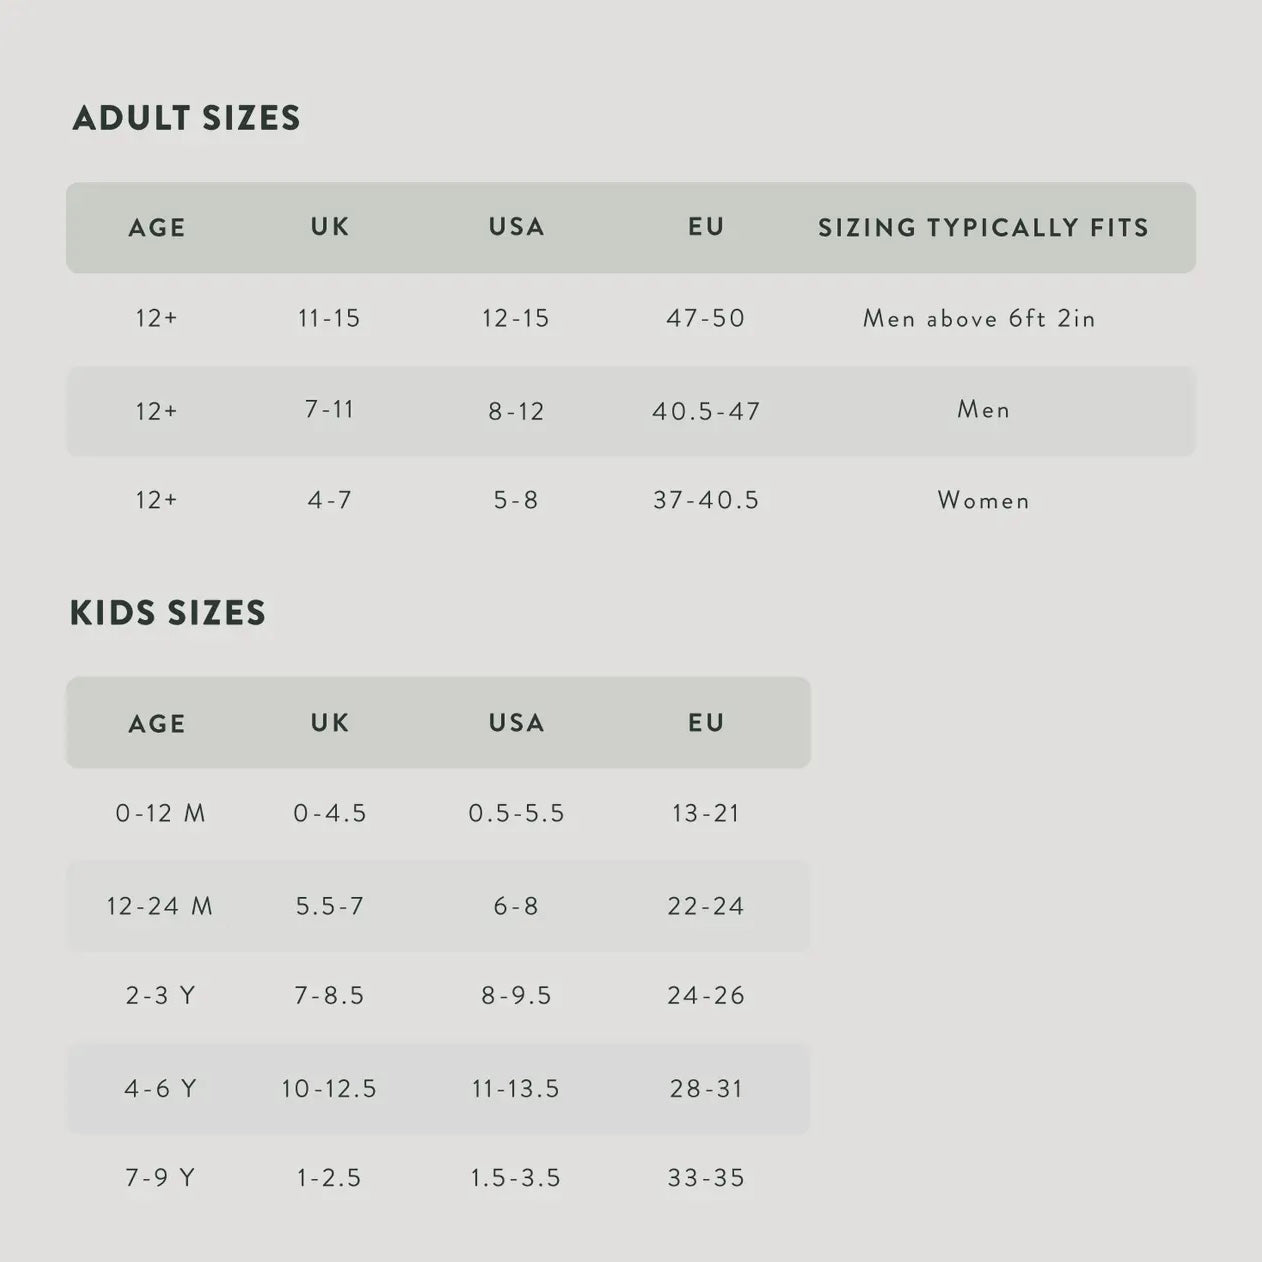Click the 4-6 Y age cell
Image resolution: width=1262 pixels, height=1262 pixels.
[x=160, y=1089]
